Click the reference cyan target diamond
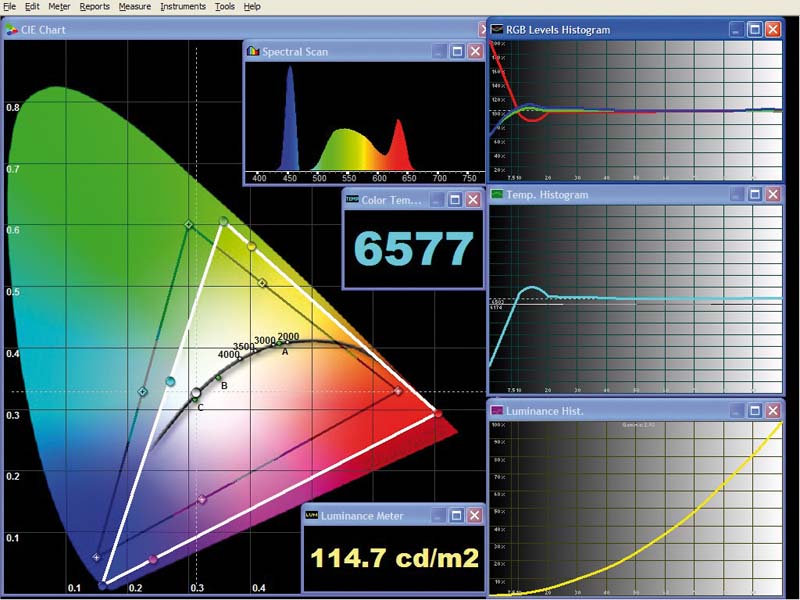Viewport: 800px width, 600px height. pyautogui.click(x=143, y=392)
